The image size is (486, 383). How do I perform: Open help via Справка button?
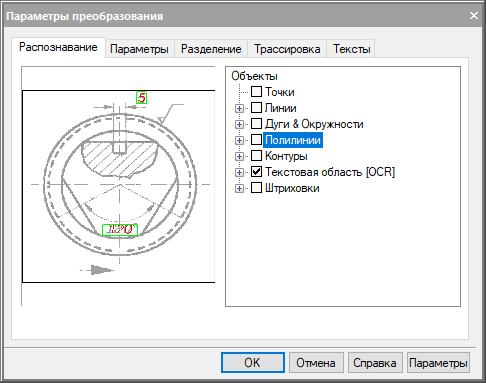[375, 363]
